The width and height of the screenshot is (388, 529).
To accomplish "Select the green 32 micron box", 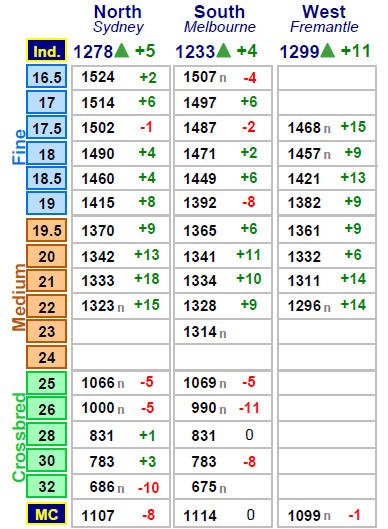I will tap(47, 486).
